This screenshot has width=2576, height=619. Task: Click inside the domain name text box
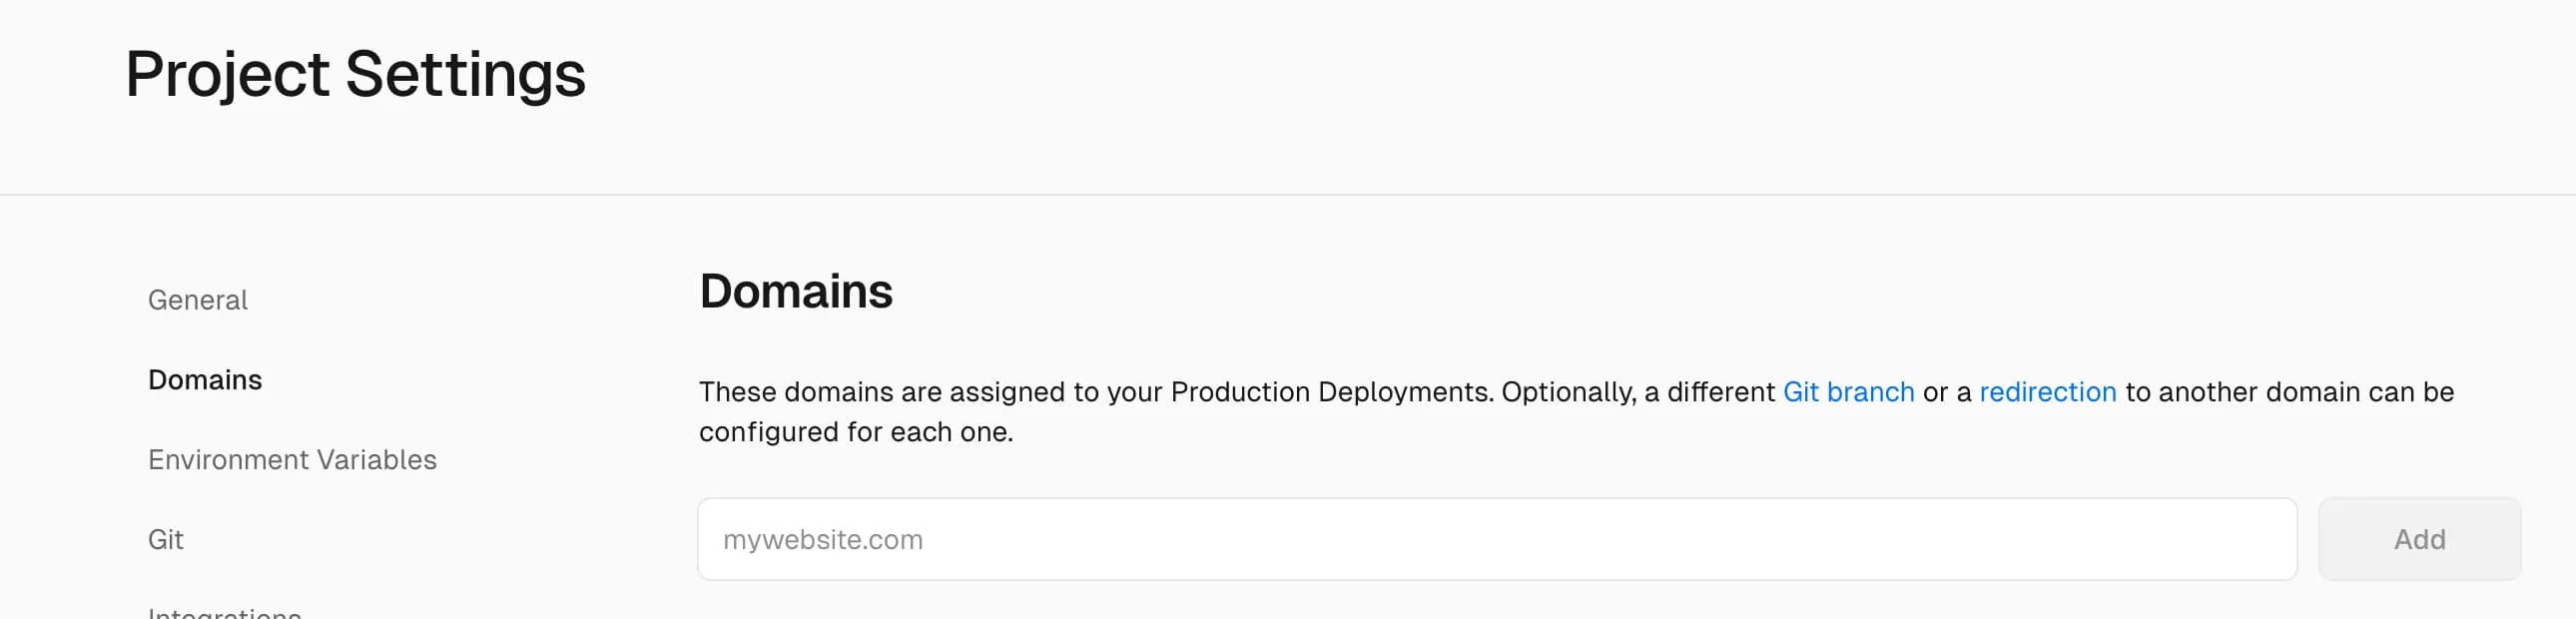point(1496,540)
